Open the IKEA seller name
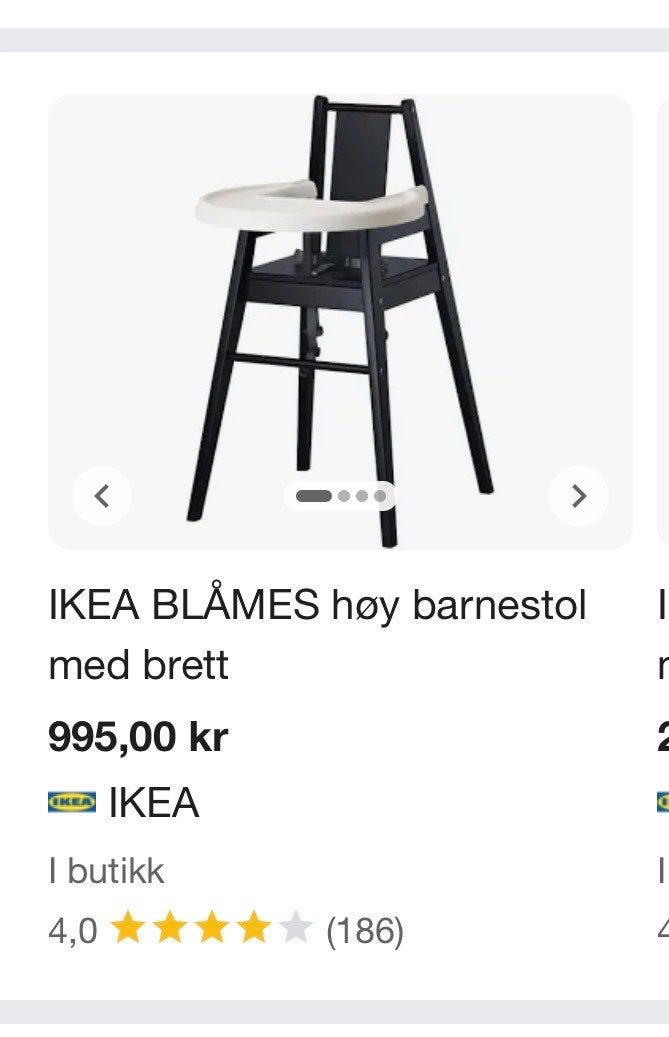This screenshot has height=1037, width=669. point(153,802)
